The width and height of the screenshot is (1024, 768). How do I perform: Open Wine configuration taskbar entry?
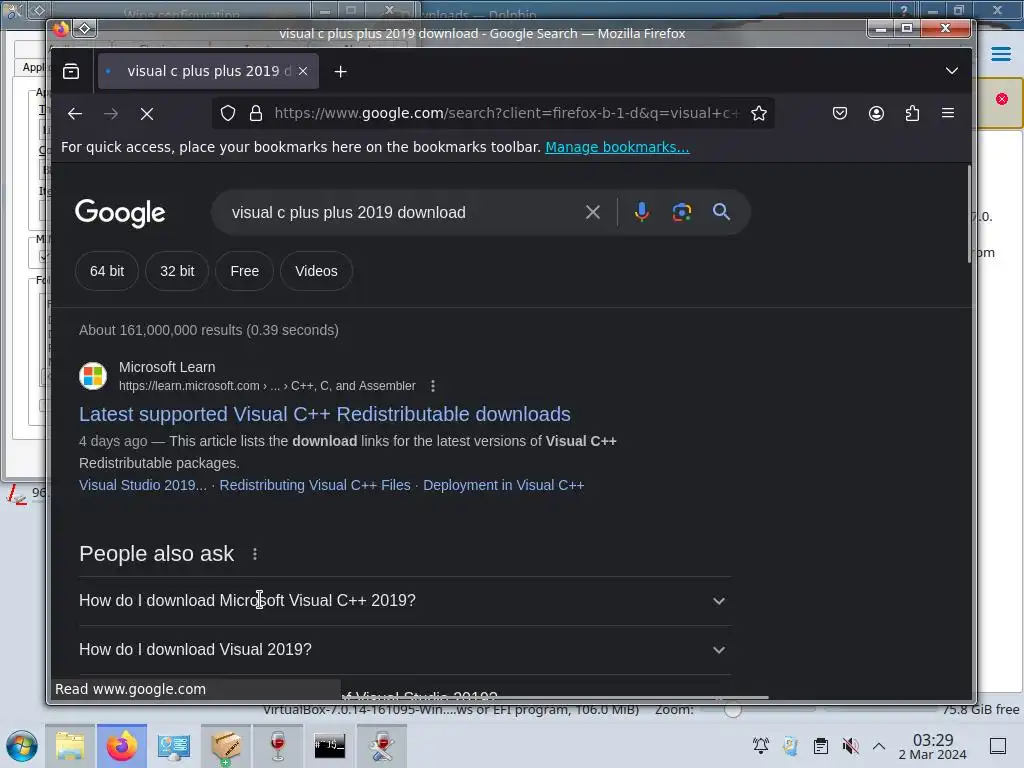[381, 746]
